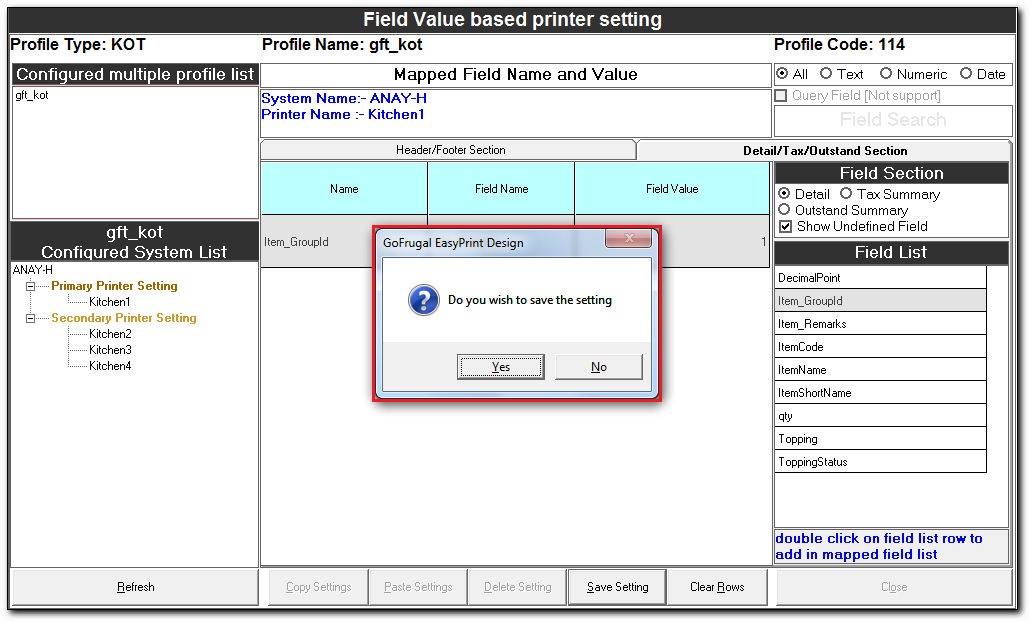Select the Date filter radio button

(x=966, y=74)
